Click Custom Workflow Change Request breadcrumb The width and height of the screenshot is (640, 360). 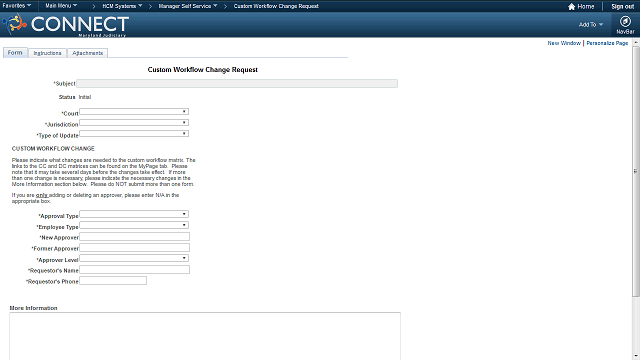tap(276, 6)
